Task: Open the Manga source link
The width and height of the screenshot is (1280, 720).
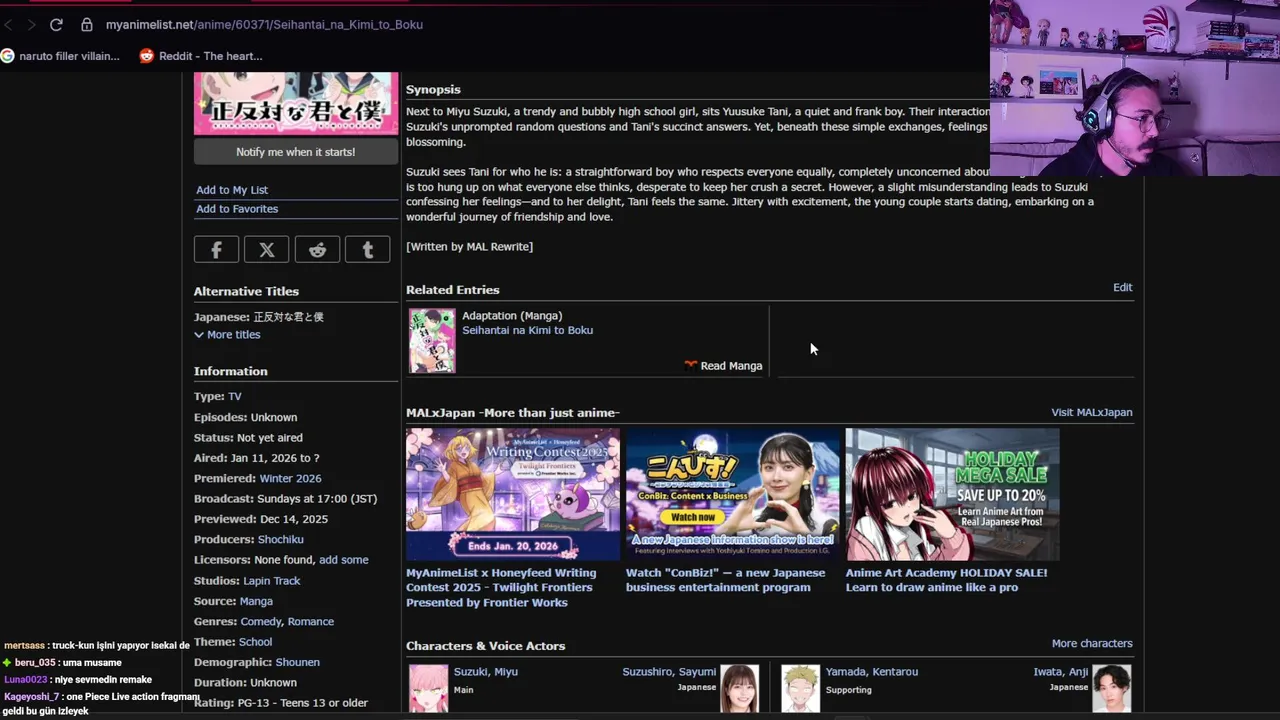Action: click(256, 601)
